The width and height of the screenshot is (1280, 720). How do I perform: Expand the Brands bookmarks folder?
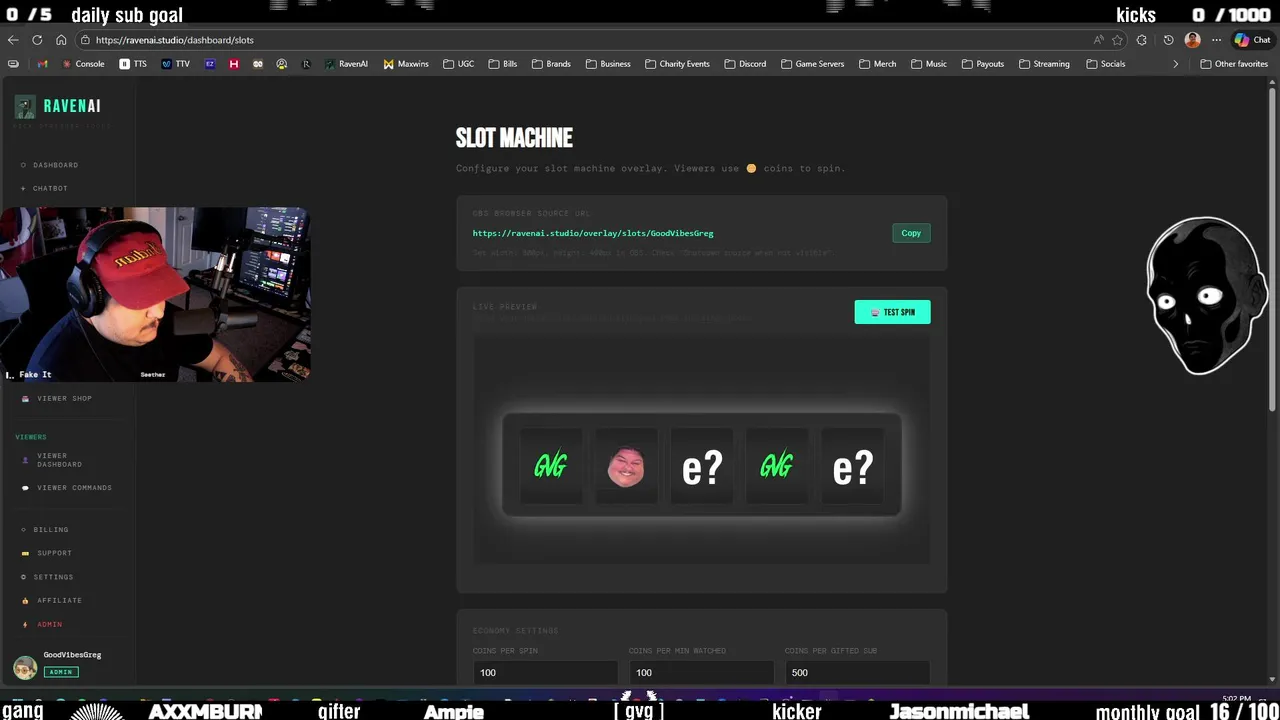click(x=551, y=64)
